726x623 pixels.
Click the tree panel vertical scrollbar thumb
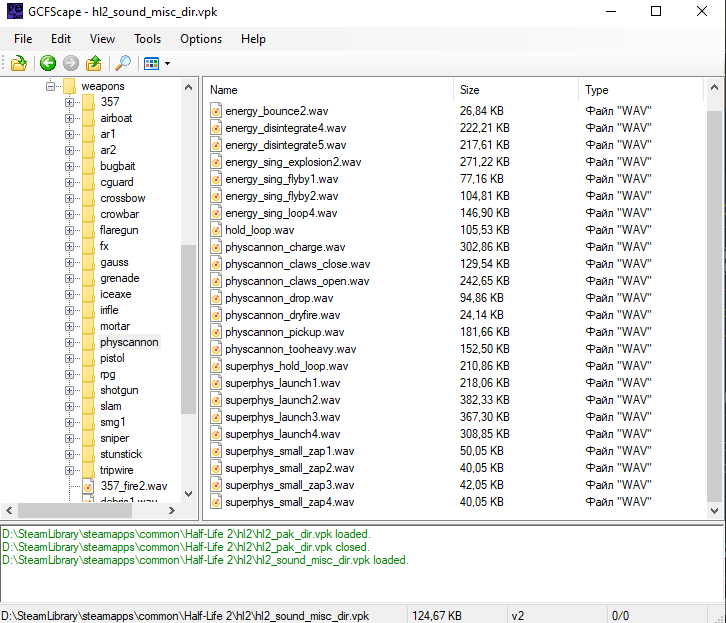pyautogui.click(x=188, y=330)
